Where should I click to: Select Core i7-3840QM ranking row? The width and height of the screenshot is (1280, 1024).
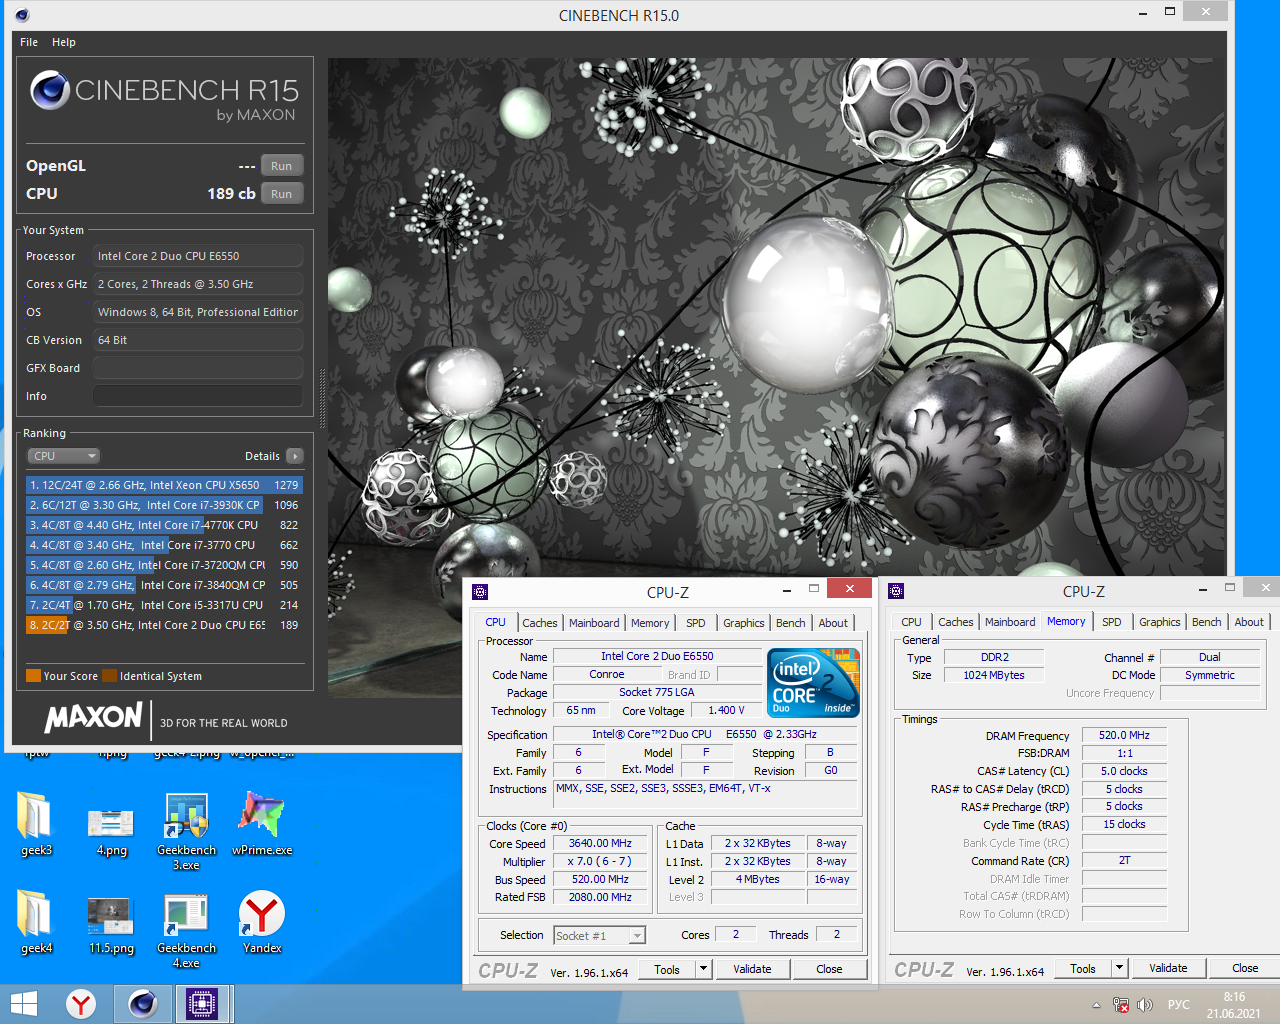[165, 585]
